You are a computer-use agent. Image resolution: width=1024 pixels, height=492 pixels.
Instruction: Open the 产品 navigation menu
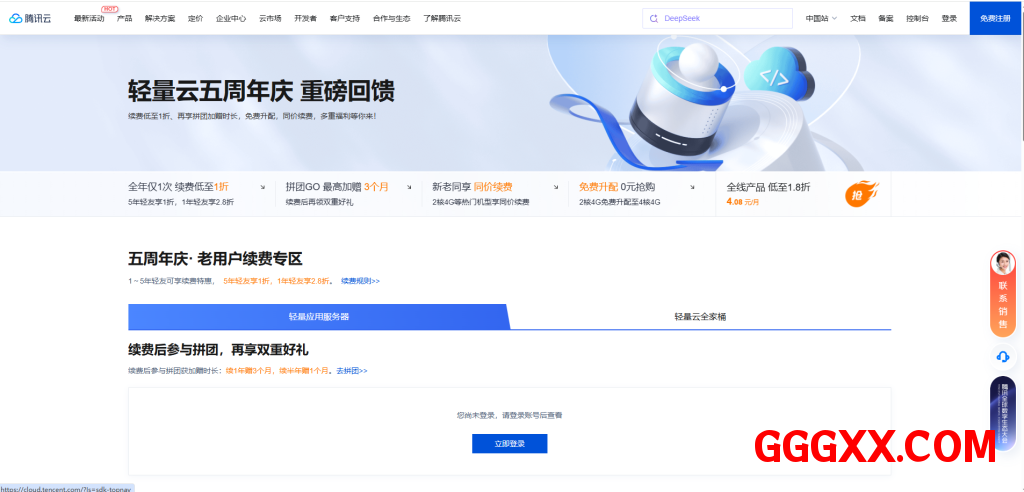tap(124, 18)
